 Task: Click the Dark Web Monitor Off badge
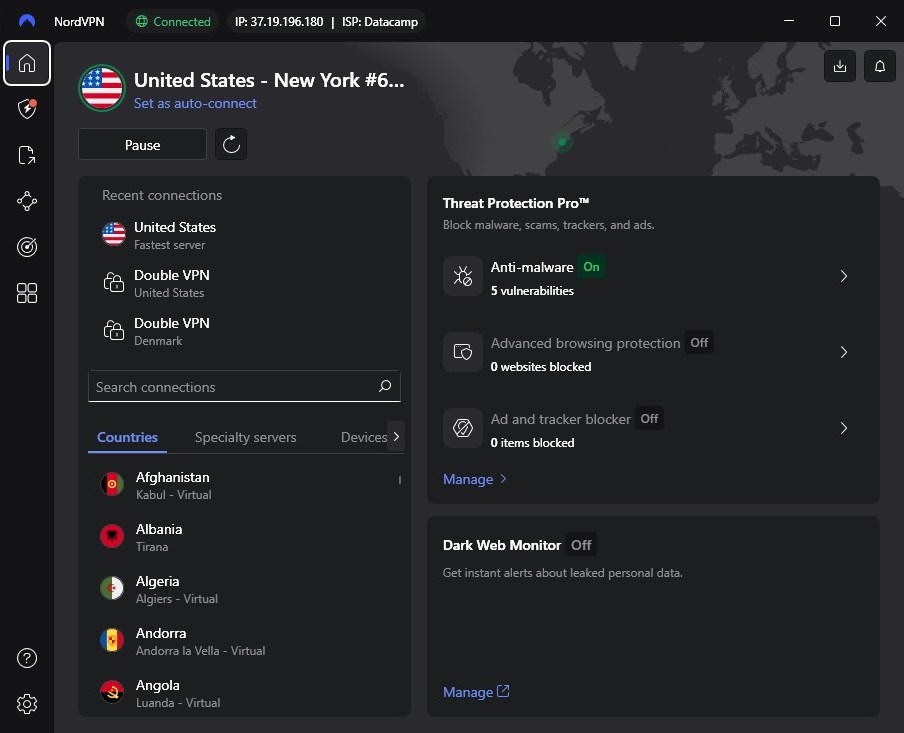[581, 545]
